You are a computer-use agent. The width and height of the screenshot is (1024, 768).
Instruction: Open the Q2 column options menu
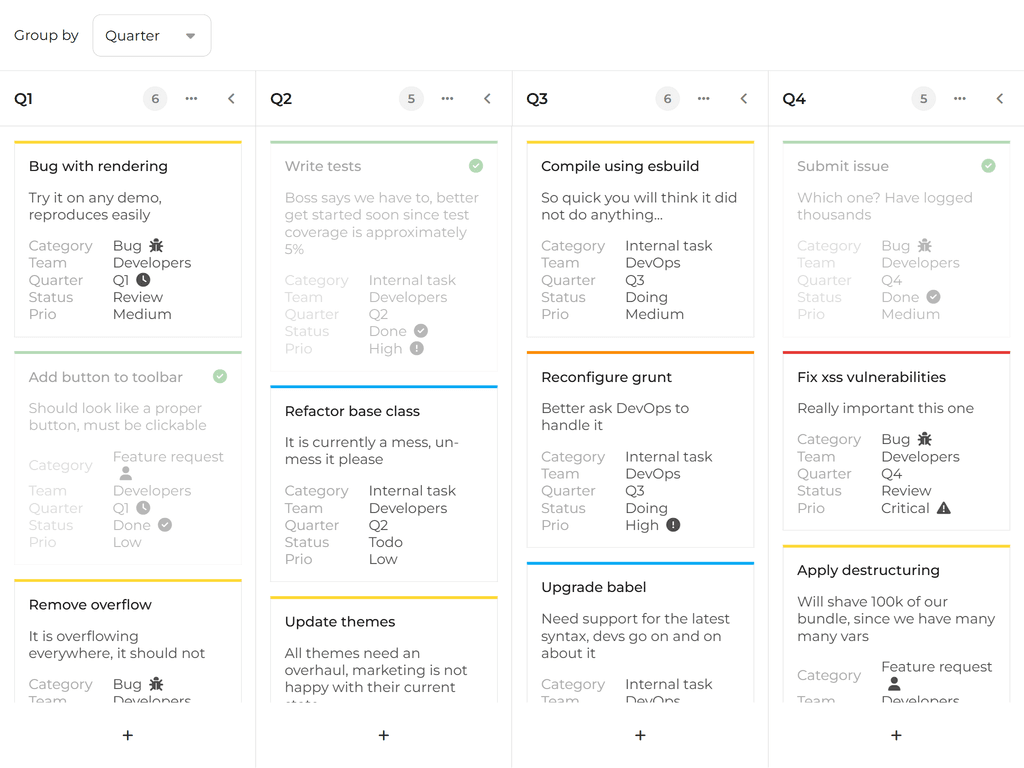point(447,99)
